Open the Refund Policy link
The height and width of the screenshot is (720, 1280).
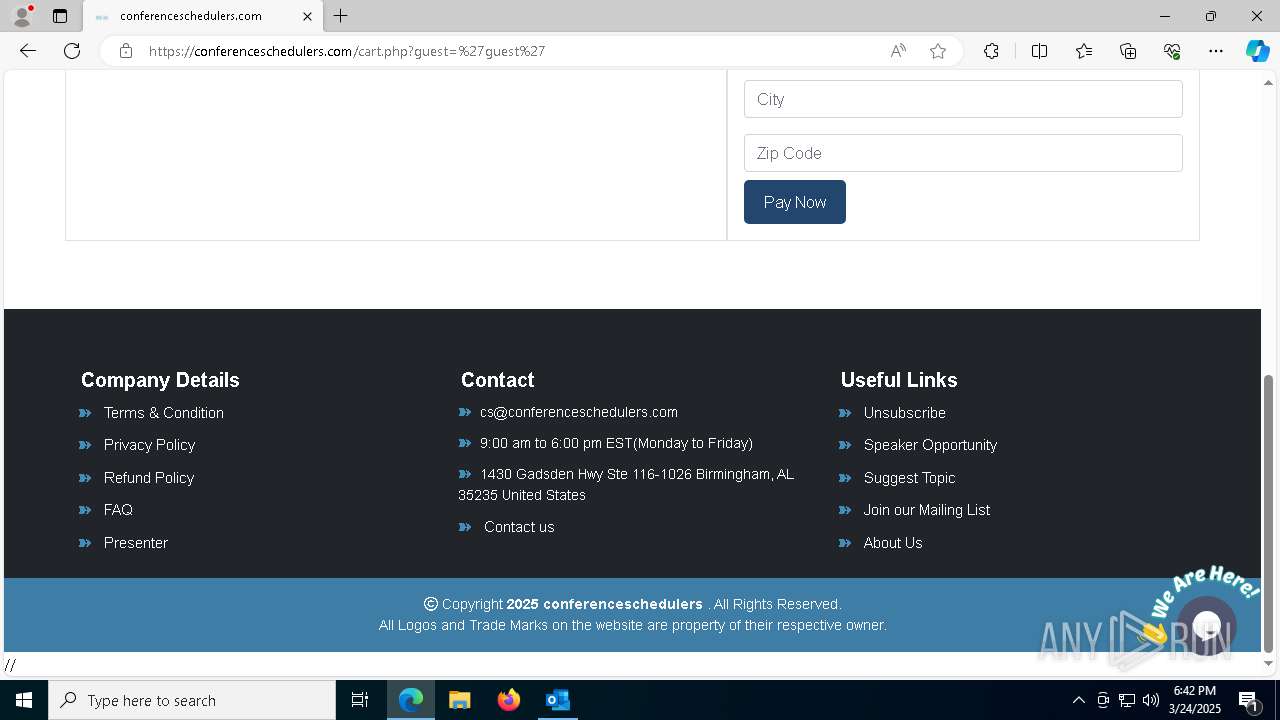click(149, 478)
